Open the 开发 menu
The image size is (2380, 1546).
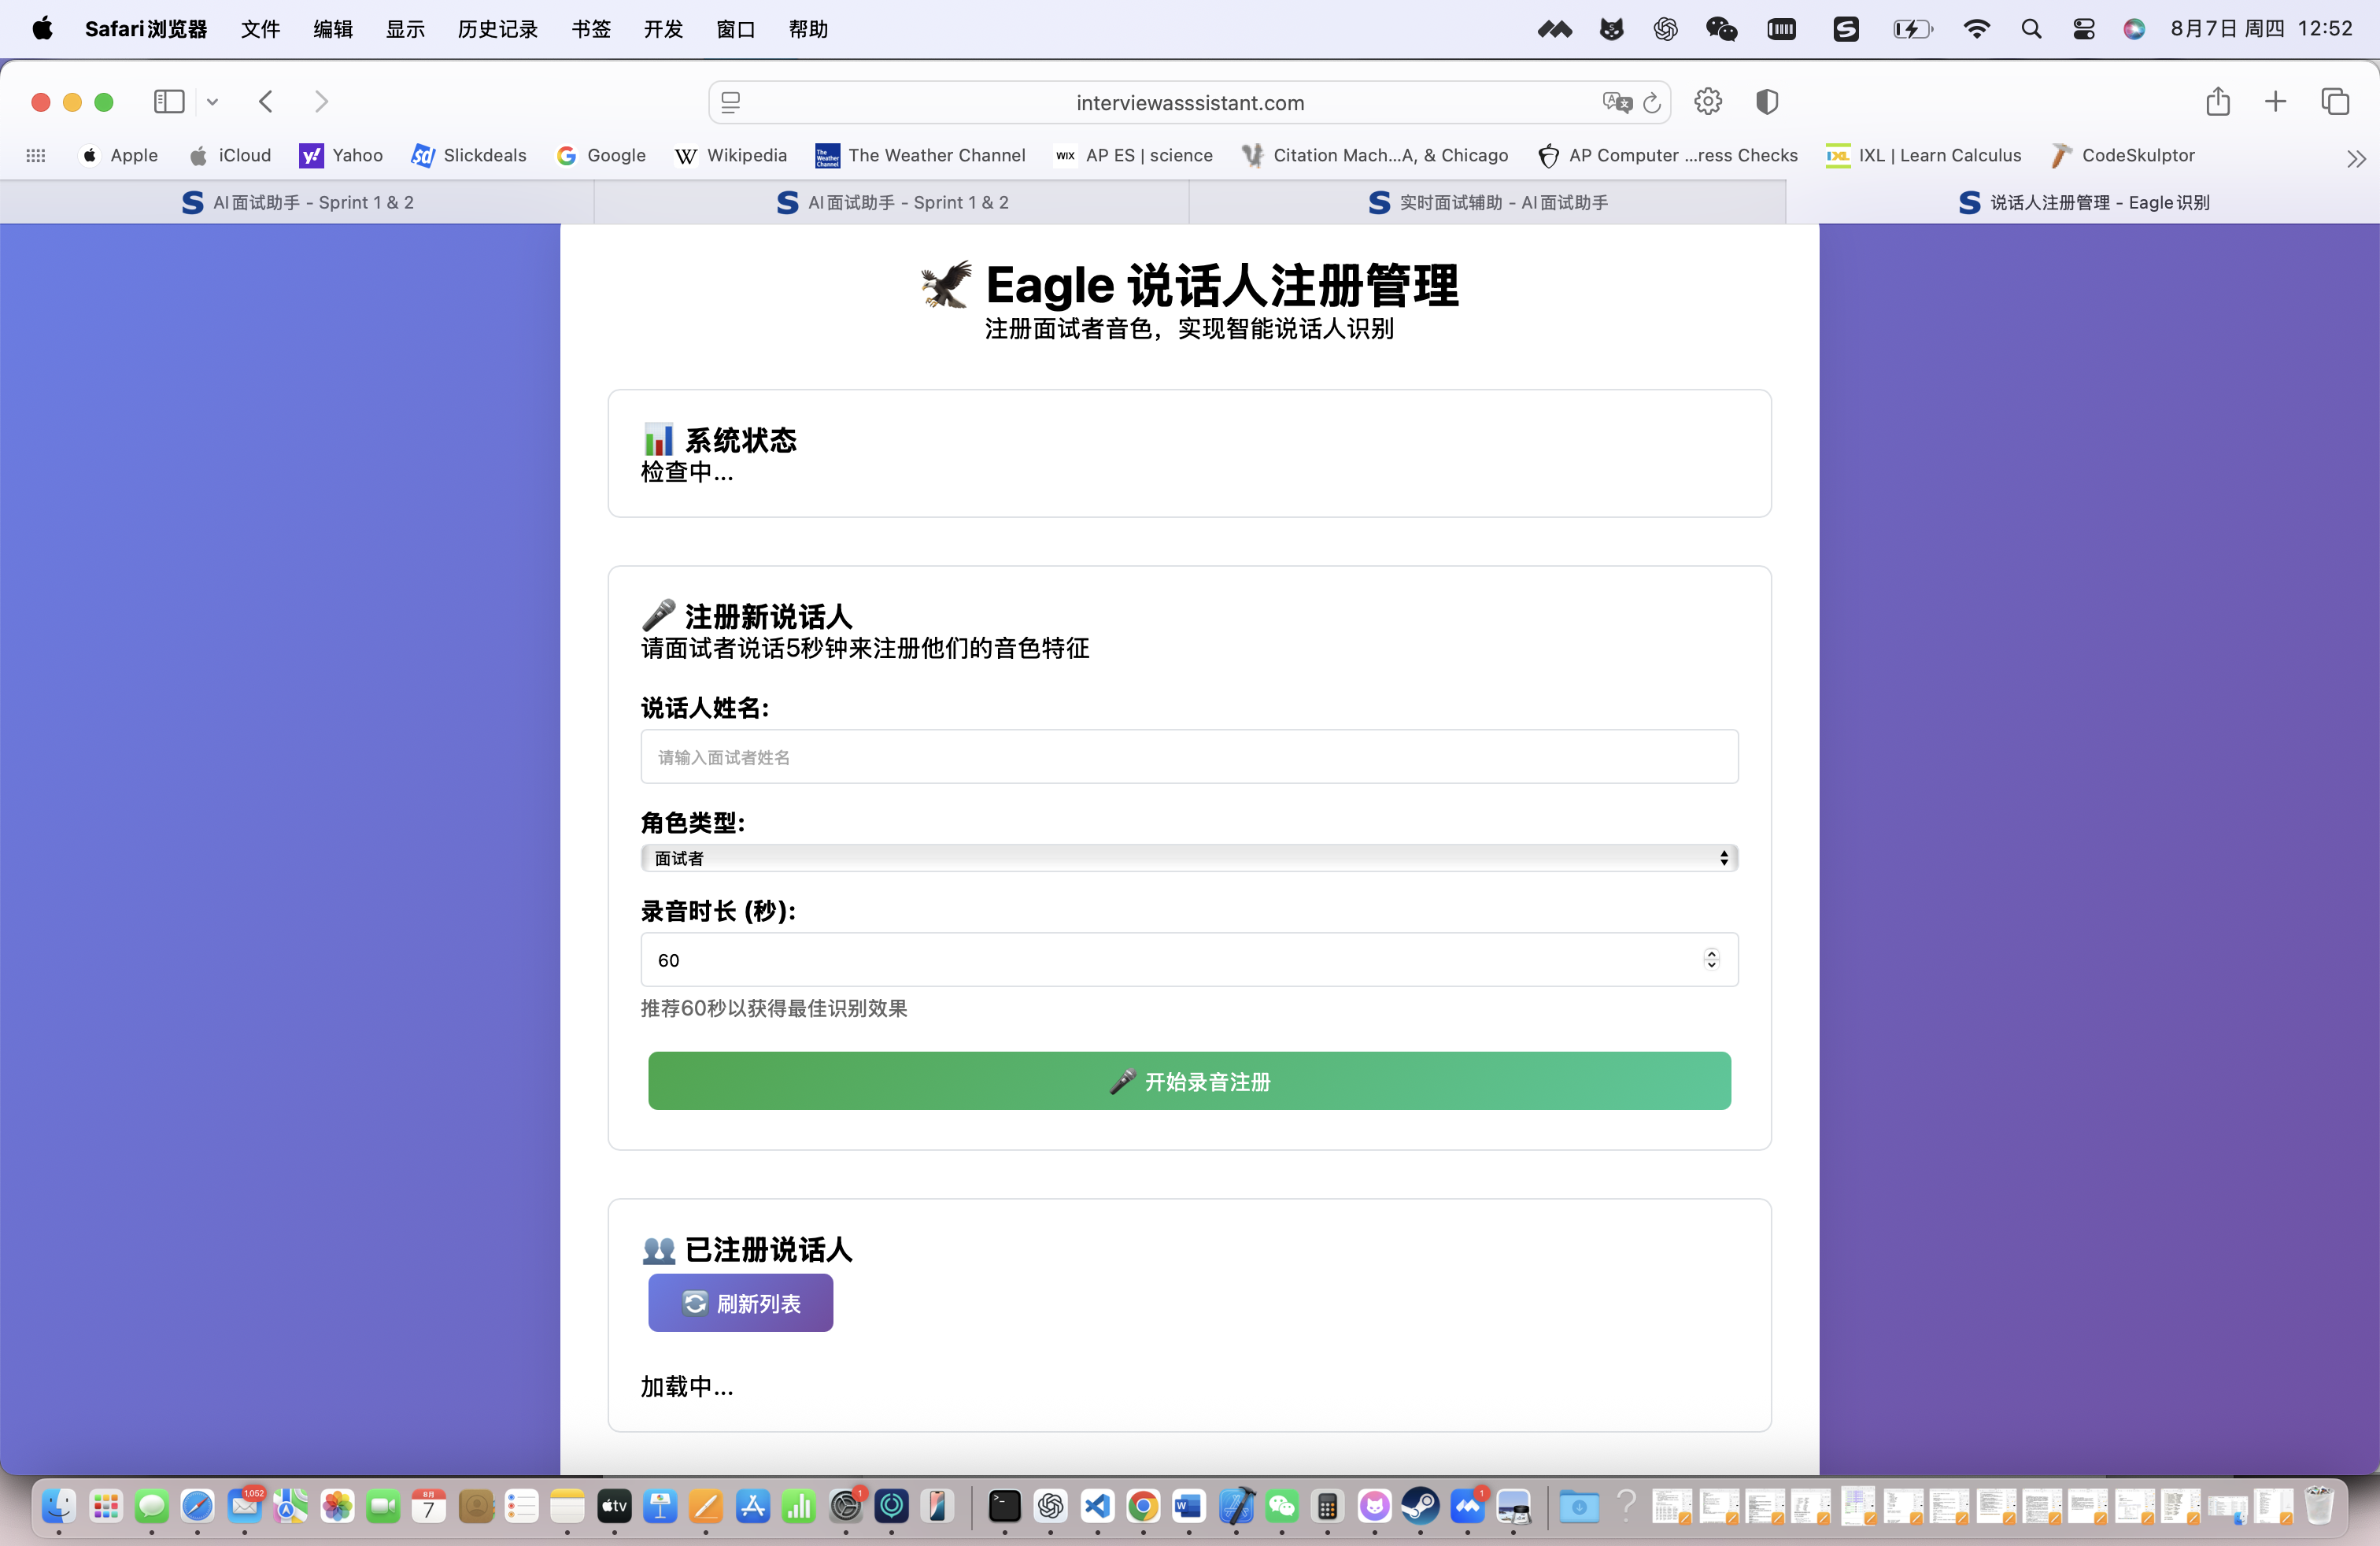[x=663, y=29]
